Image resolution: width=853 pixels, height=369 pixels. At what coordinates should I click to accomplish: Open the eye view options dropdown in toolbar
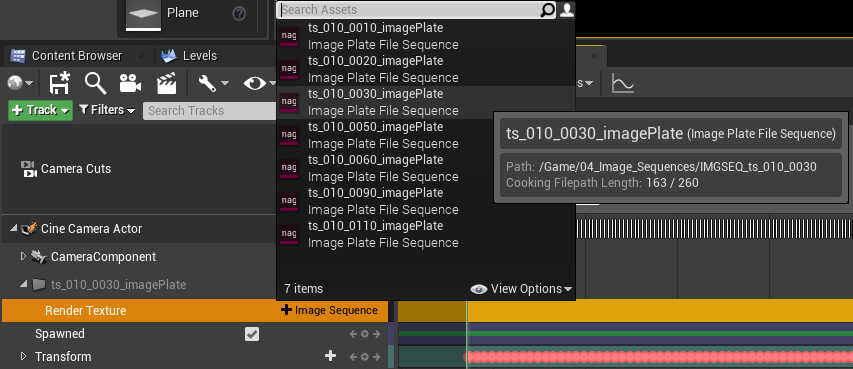(259, 83)
